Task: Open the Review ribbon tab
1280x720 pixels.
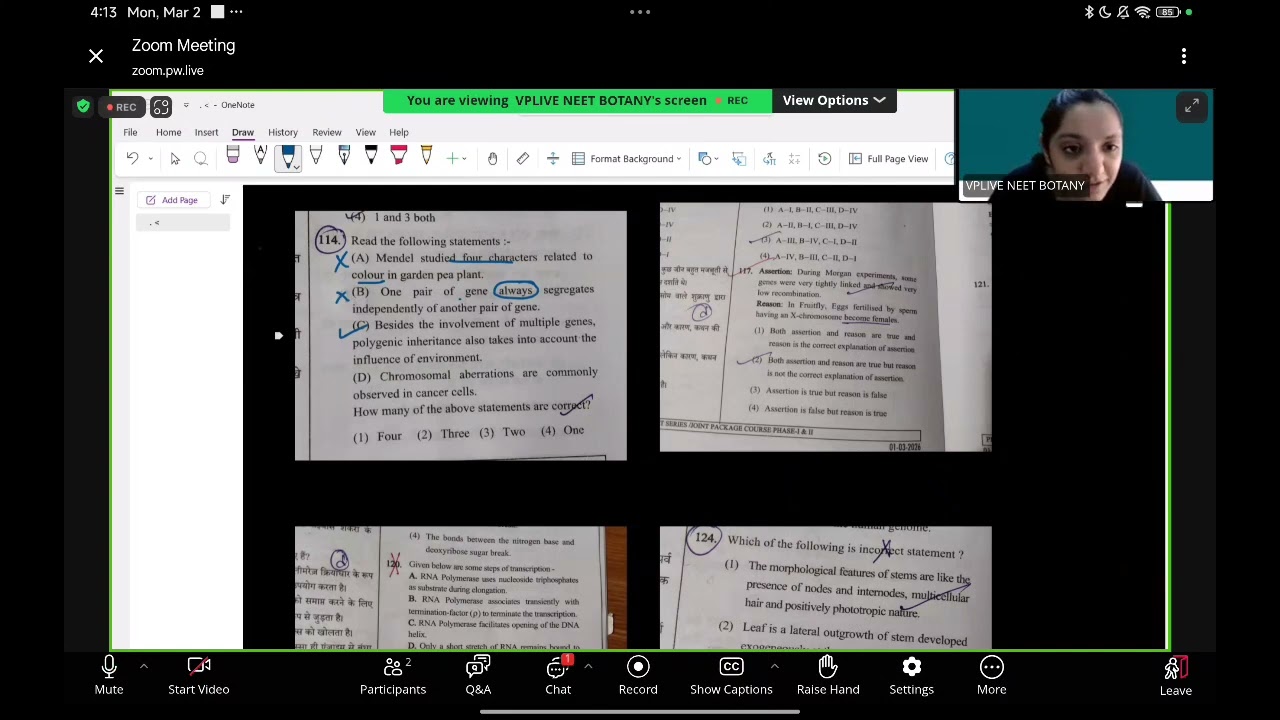Action: click(x=327, y=132)
